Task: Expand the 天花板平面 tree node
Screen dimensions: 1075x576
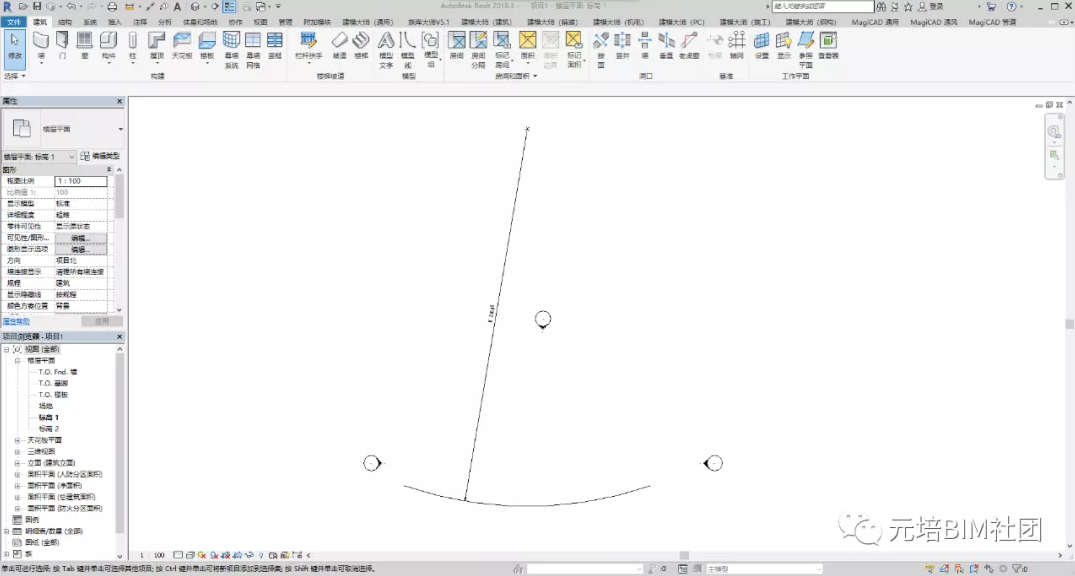Action: 17,440
